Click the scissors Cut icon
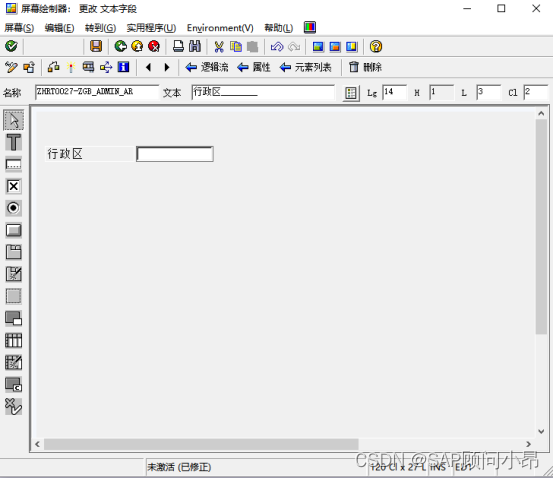Screen dimensions: 554x479 pyautogui.click(x=219, y=46)
